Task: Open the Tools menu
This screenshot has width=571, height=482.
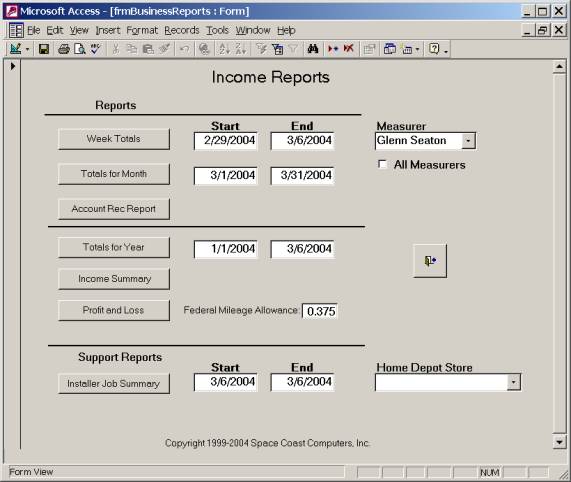Action: (x=217, y=30)
